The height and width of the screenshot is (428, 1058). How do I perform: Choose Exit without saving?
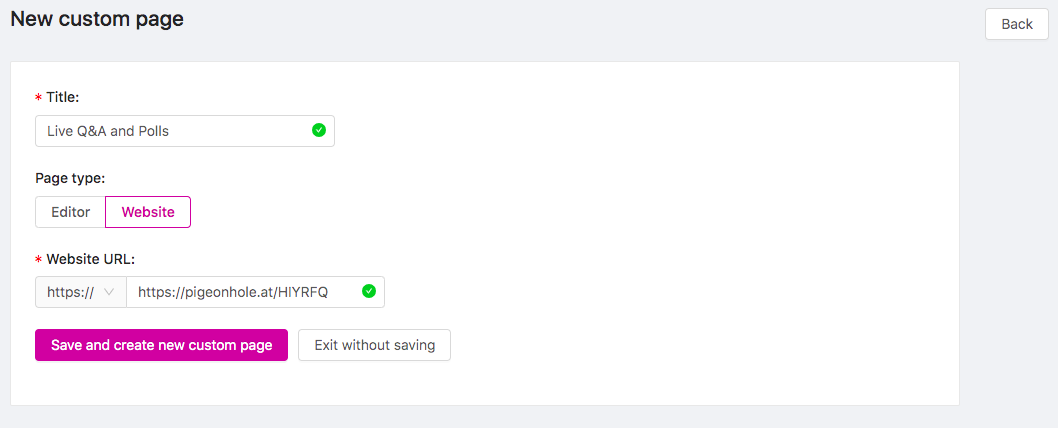[374, 345]
